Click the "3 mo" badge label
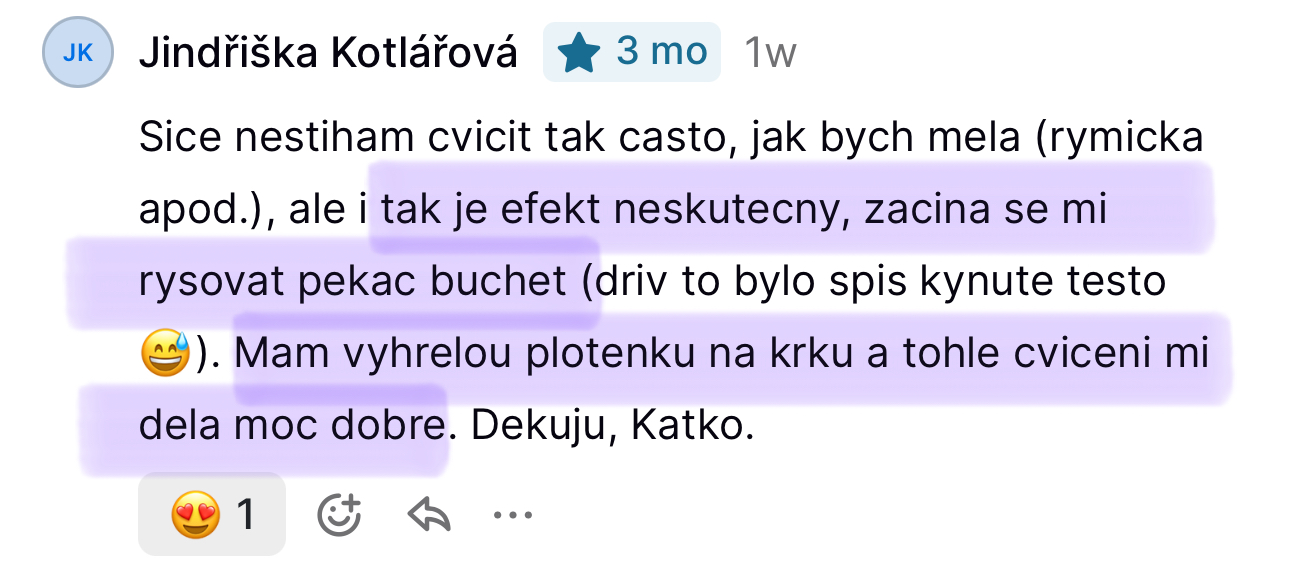1302x572 pixels. click(661, 52)
